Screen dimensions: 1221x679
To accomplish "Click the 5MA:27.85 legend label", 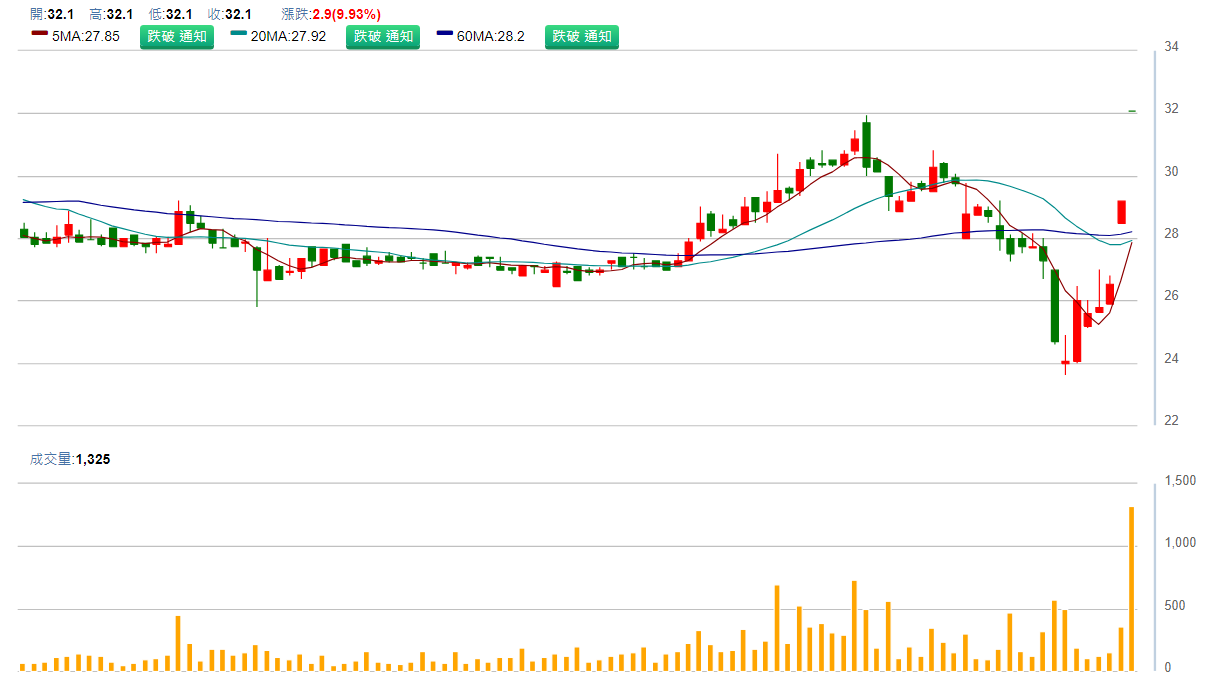I will click(86, 37).
